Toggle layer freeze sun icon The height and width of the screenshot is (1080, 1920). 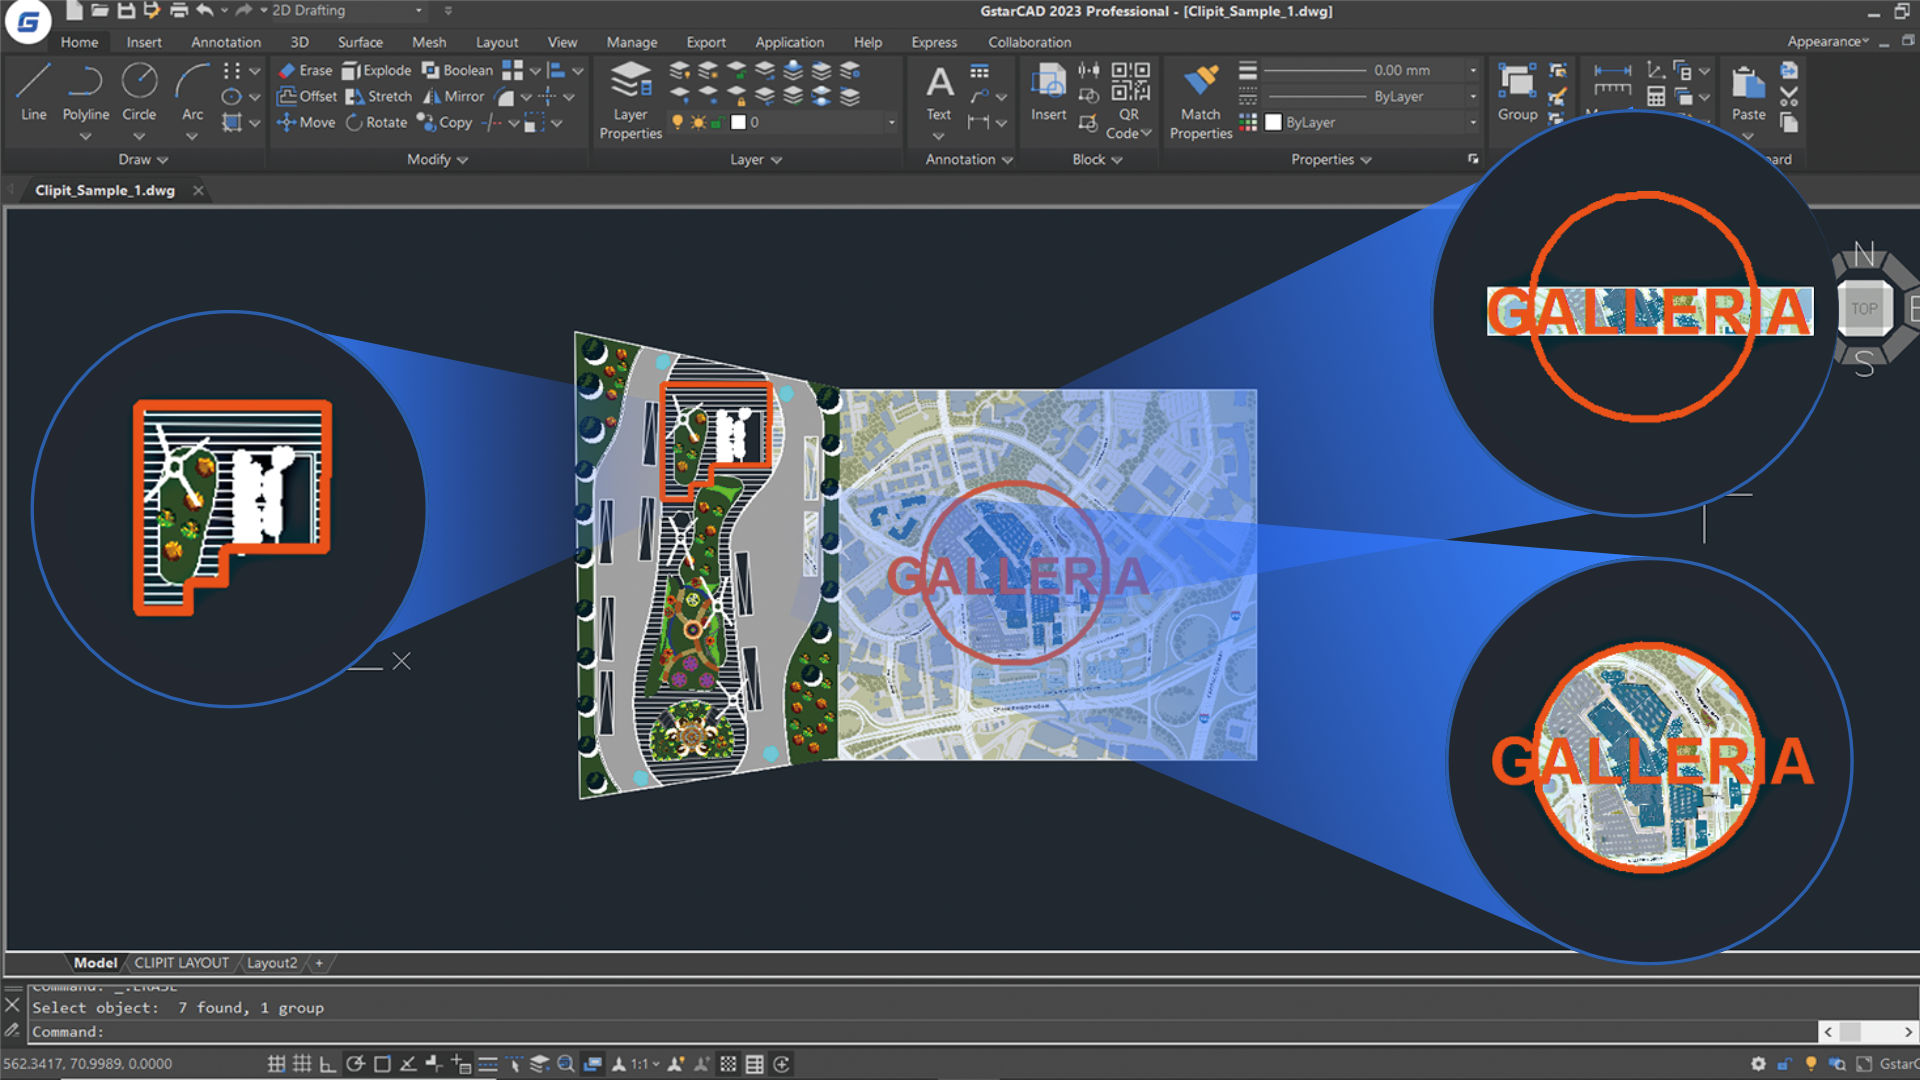pyautogui.click(x=698, y=122)
